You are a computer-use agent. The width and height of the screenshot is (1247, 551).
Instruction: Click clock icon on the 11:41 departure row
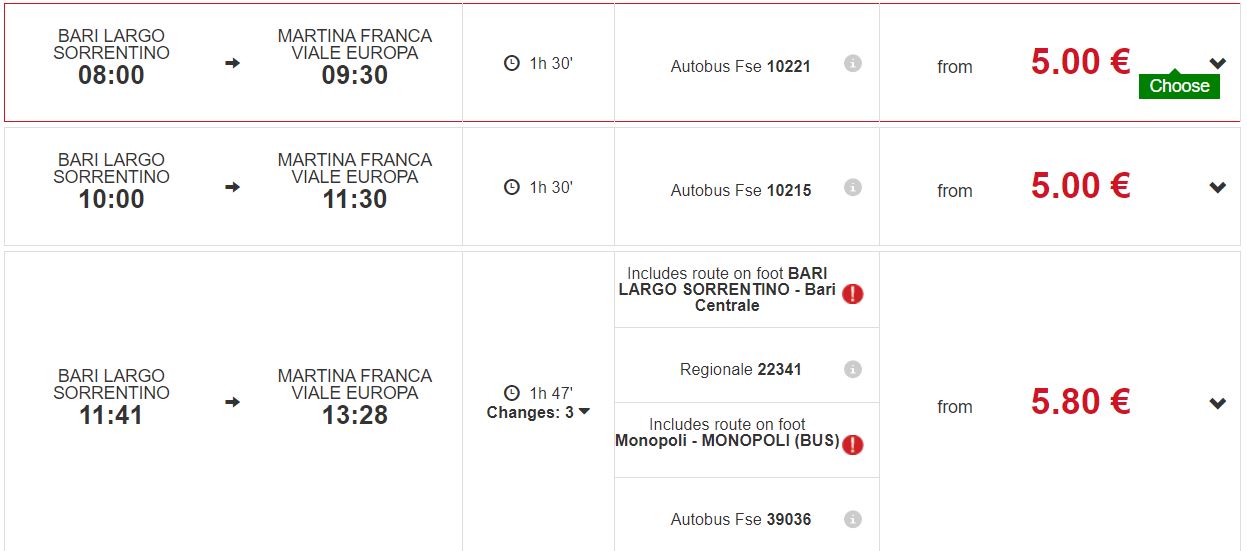point(512,393)
